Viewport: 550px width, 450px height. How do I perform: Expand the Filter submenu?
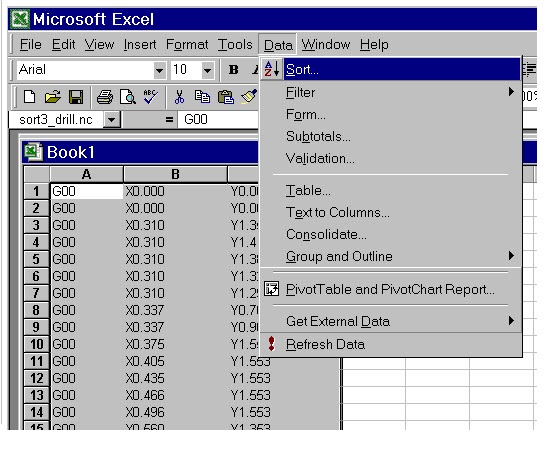click(x=511, y=92)
